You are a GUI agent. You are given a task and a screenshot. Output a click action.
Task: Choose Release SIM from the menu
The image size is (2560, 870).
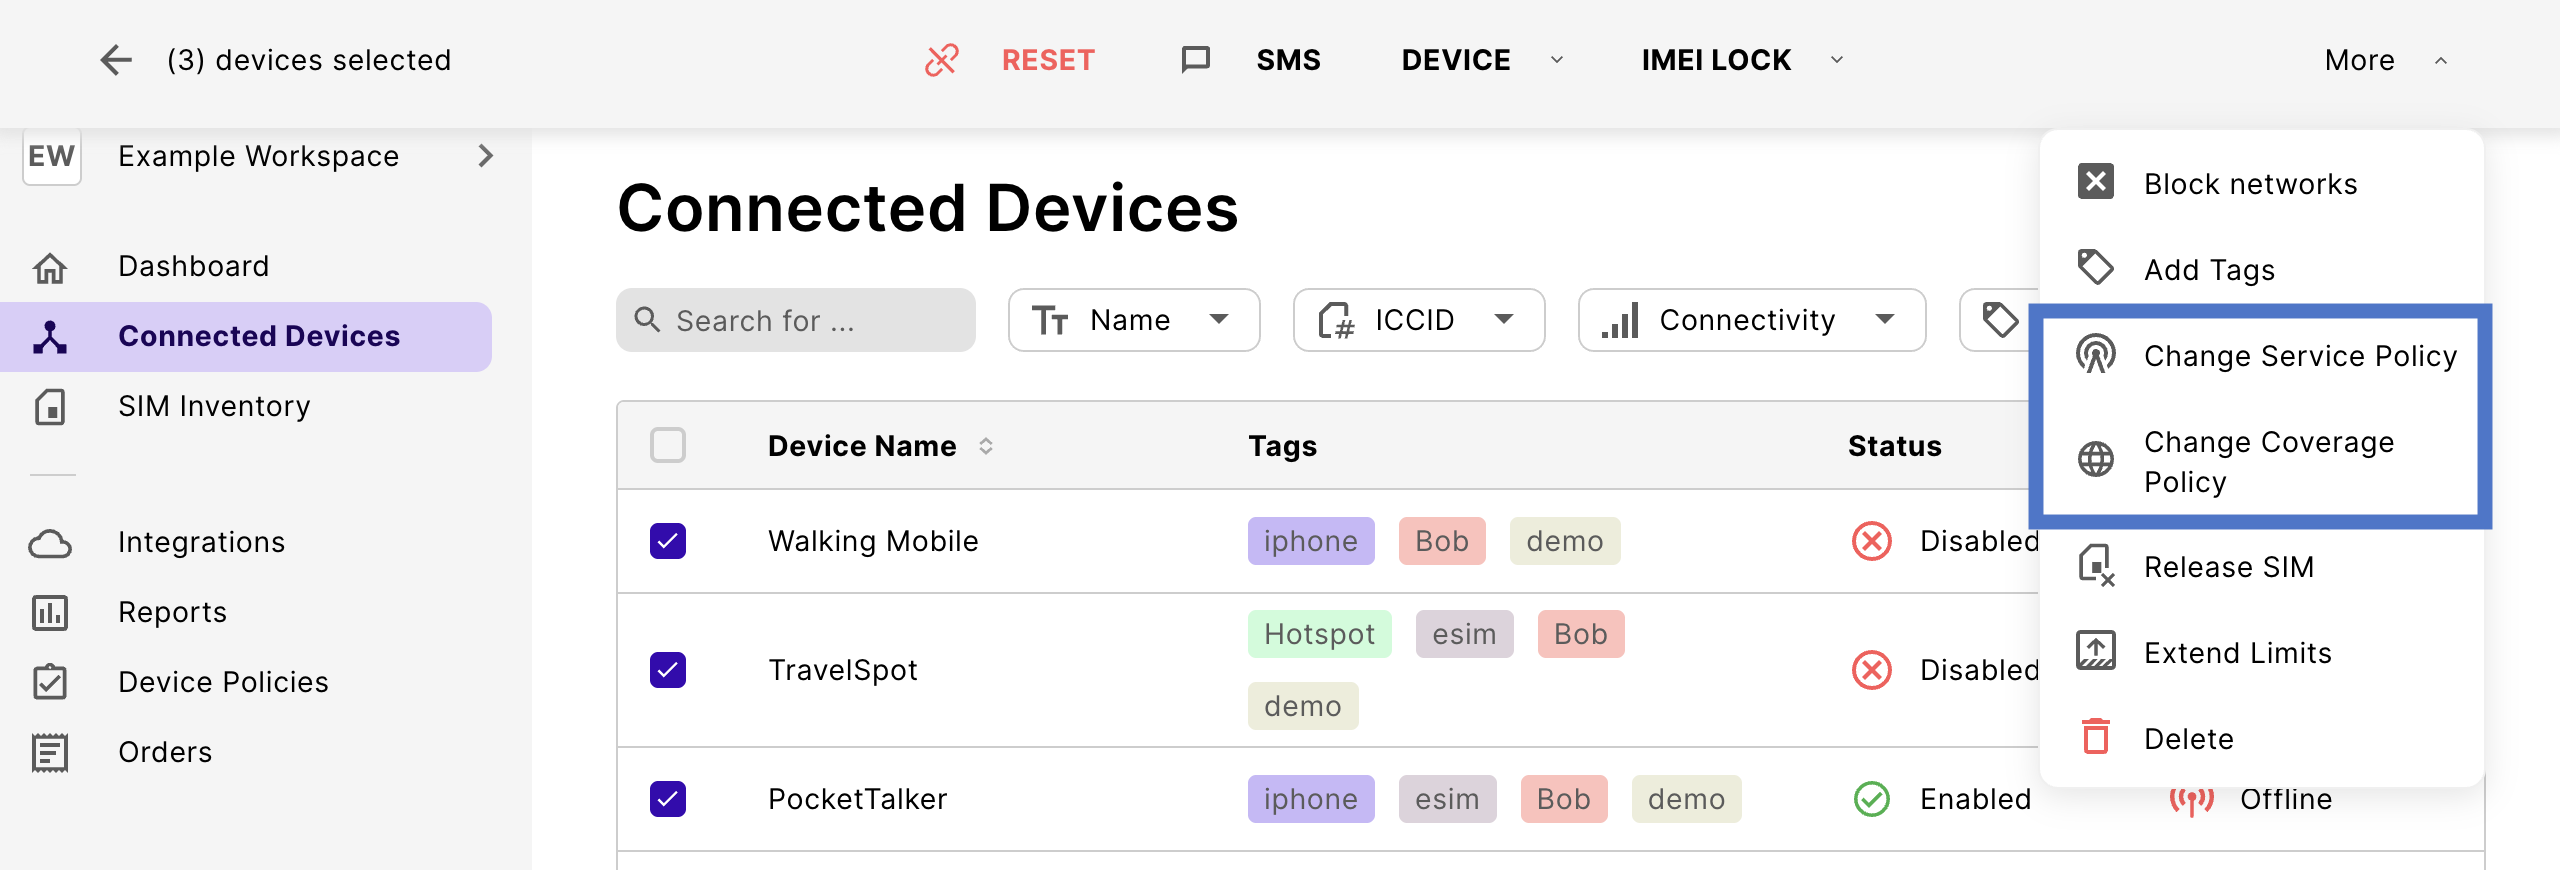pyautogui.click(x=2228, y=567)
